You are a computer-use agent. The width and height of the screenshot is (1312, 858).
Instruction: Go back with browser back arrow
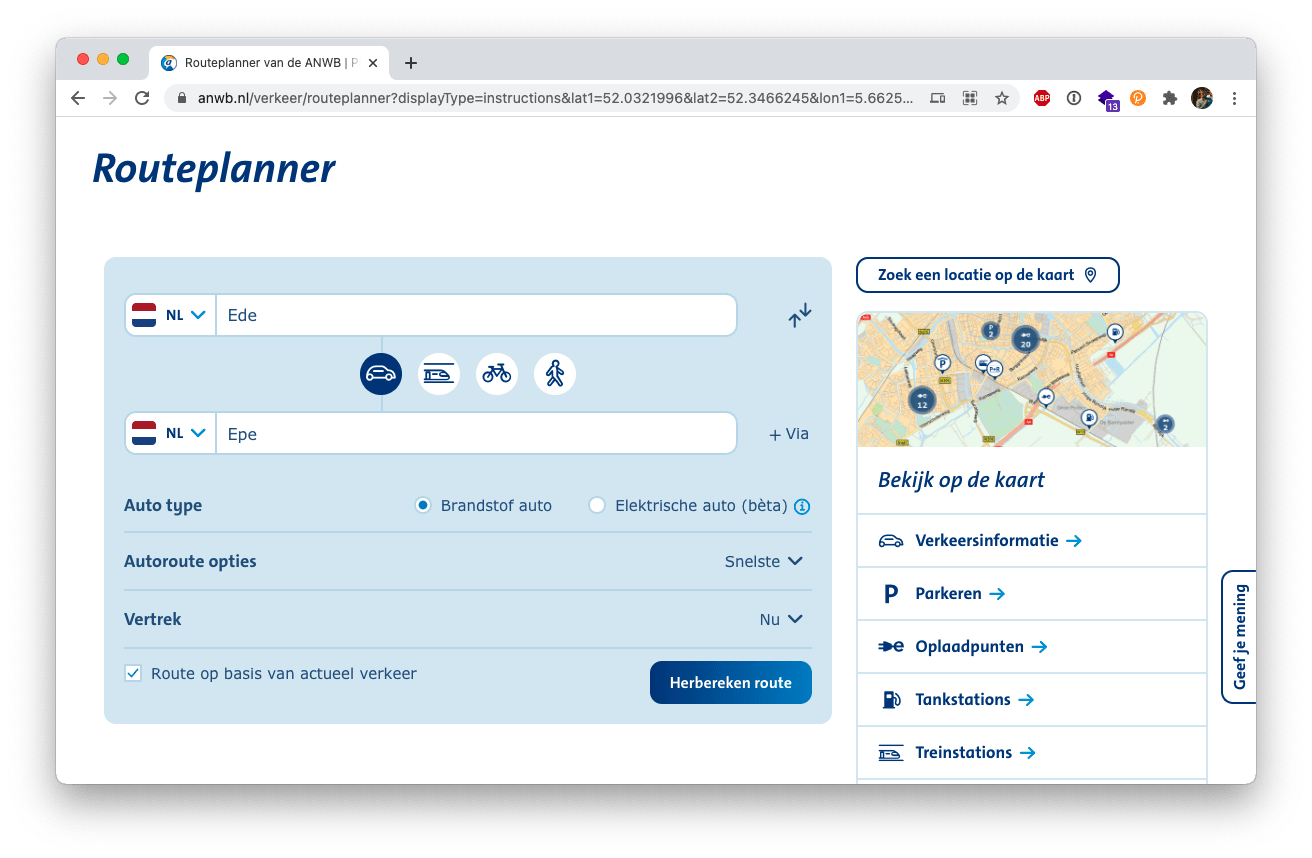pos(78,98)
